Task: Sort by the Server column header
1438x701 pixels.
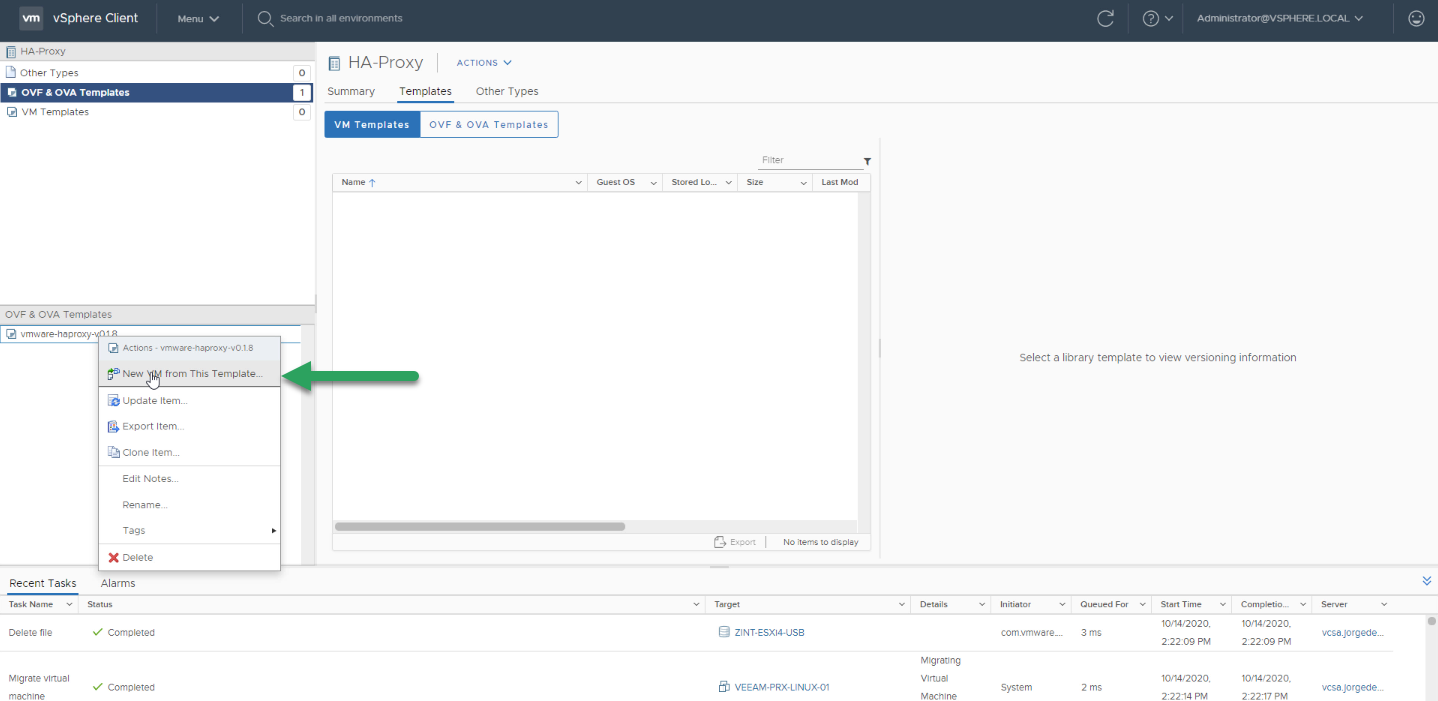Action: pos(1335,605)
